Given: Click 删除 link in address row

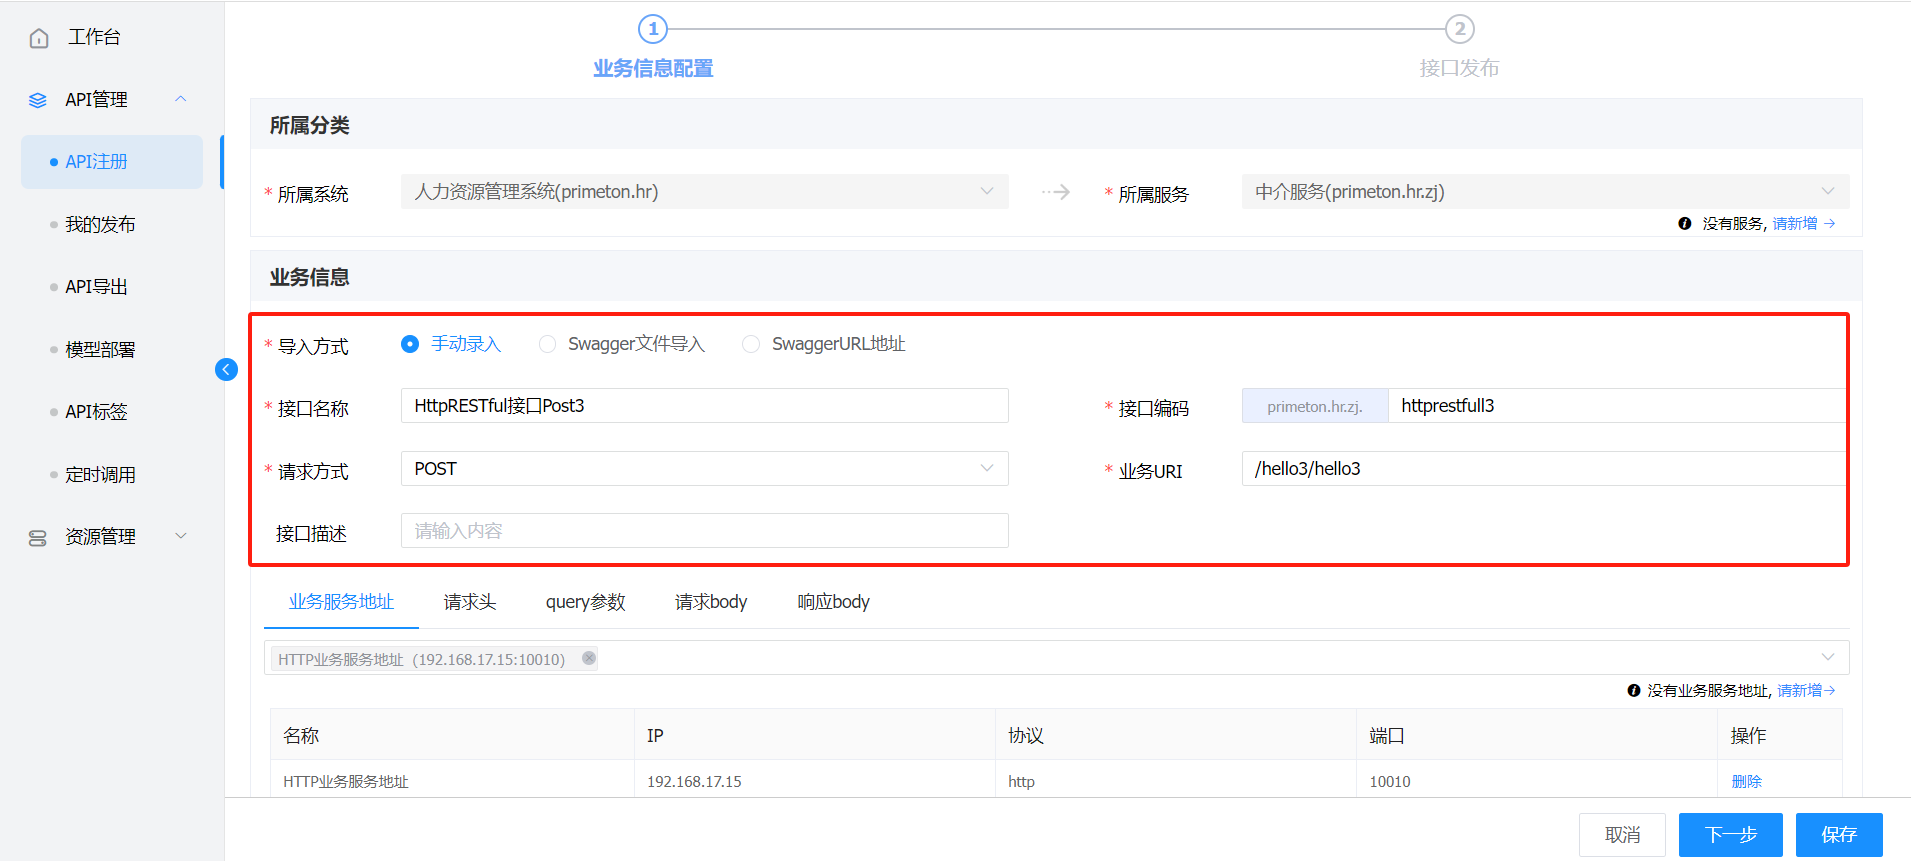Looking at the screenshot, I should point(1746,782).
